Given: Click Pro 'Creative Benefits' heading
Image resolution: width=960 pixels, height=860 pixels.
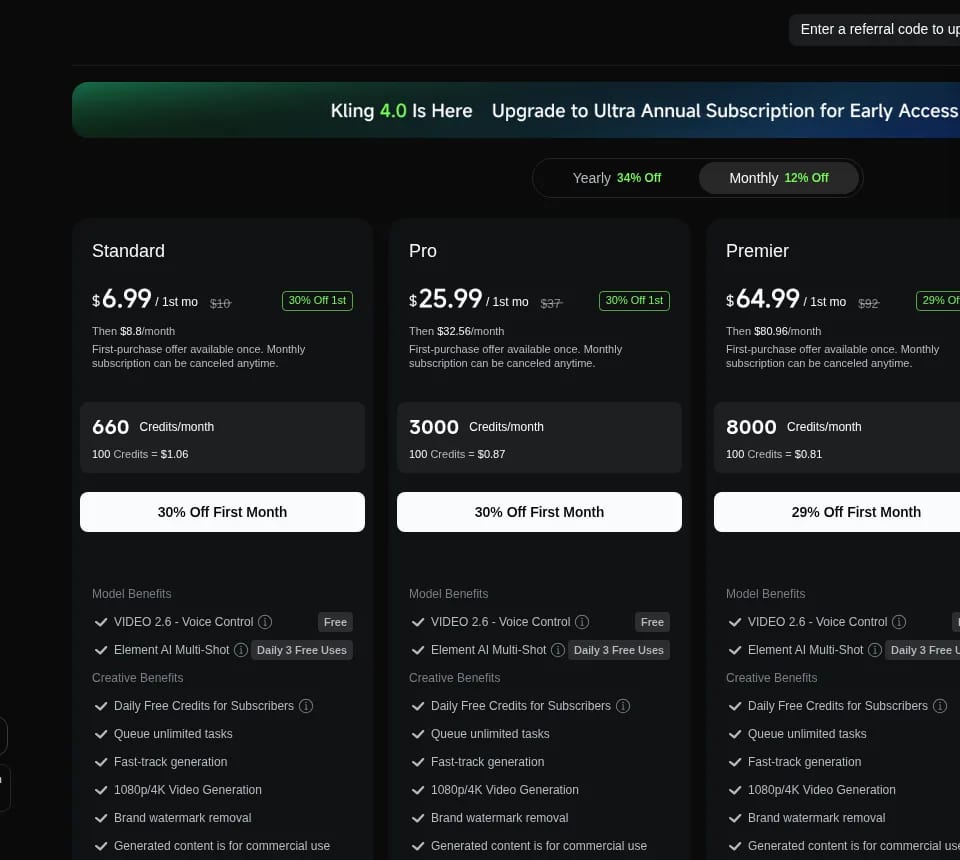Looking at the screenshot, I should pyautogui.click(x=454, y=678).
